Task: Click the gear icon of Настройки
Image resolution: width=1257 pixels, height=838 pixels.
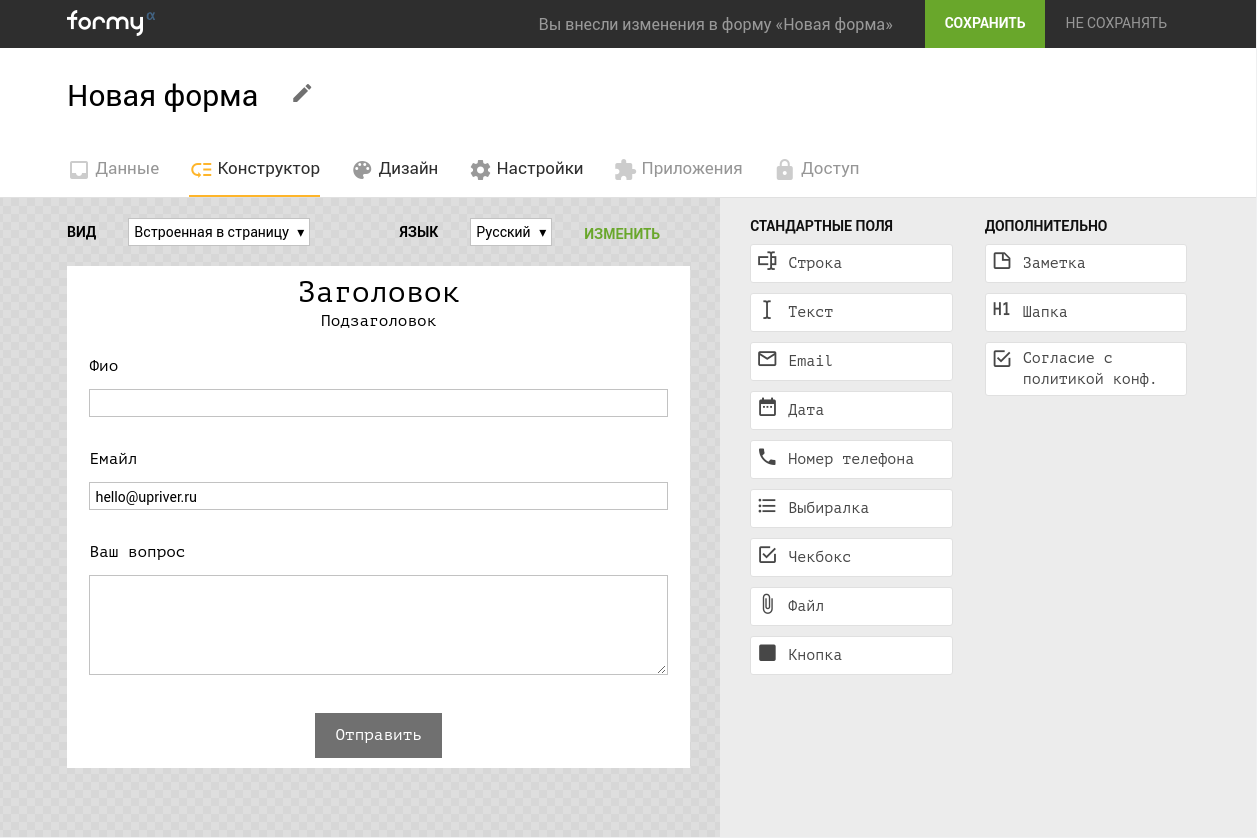Action: tap(480, 169)
